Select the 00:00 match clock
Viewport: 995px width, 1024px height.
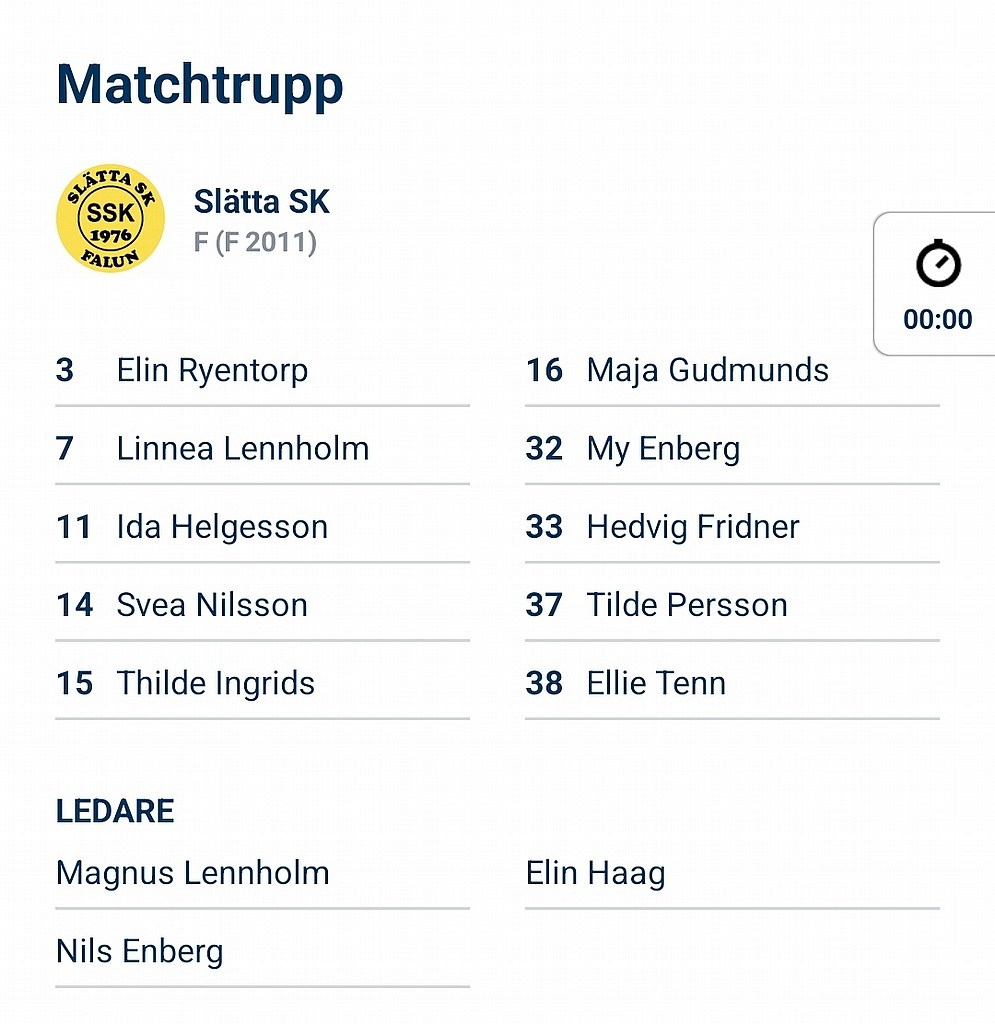click(938, 319)
